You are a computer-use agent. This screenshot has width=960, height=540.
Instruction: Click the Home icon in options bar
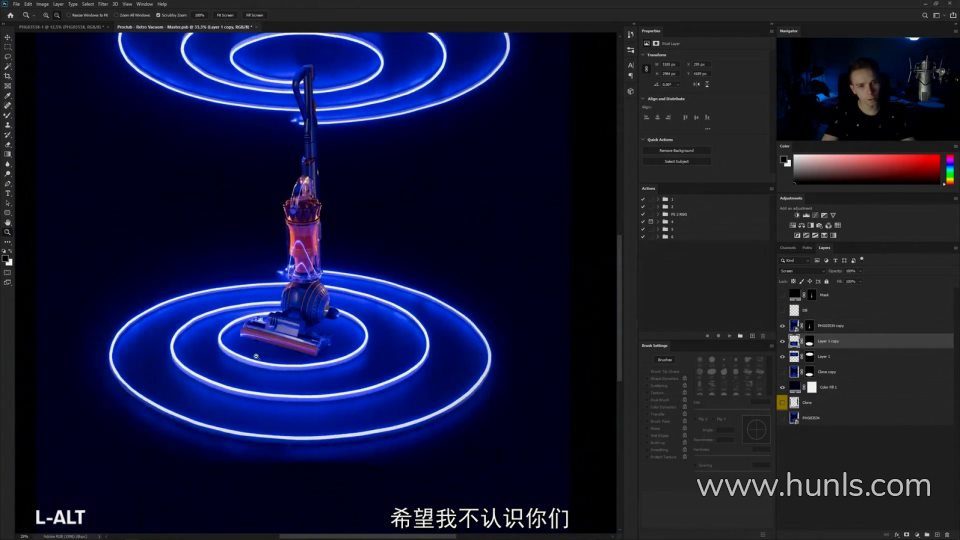(x=10, y=15)
